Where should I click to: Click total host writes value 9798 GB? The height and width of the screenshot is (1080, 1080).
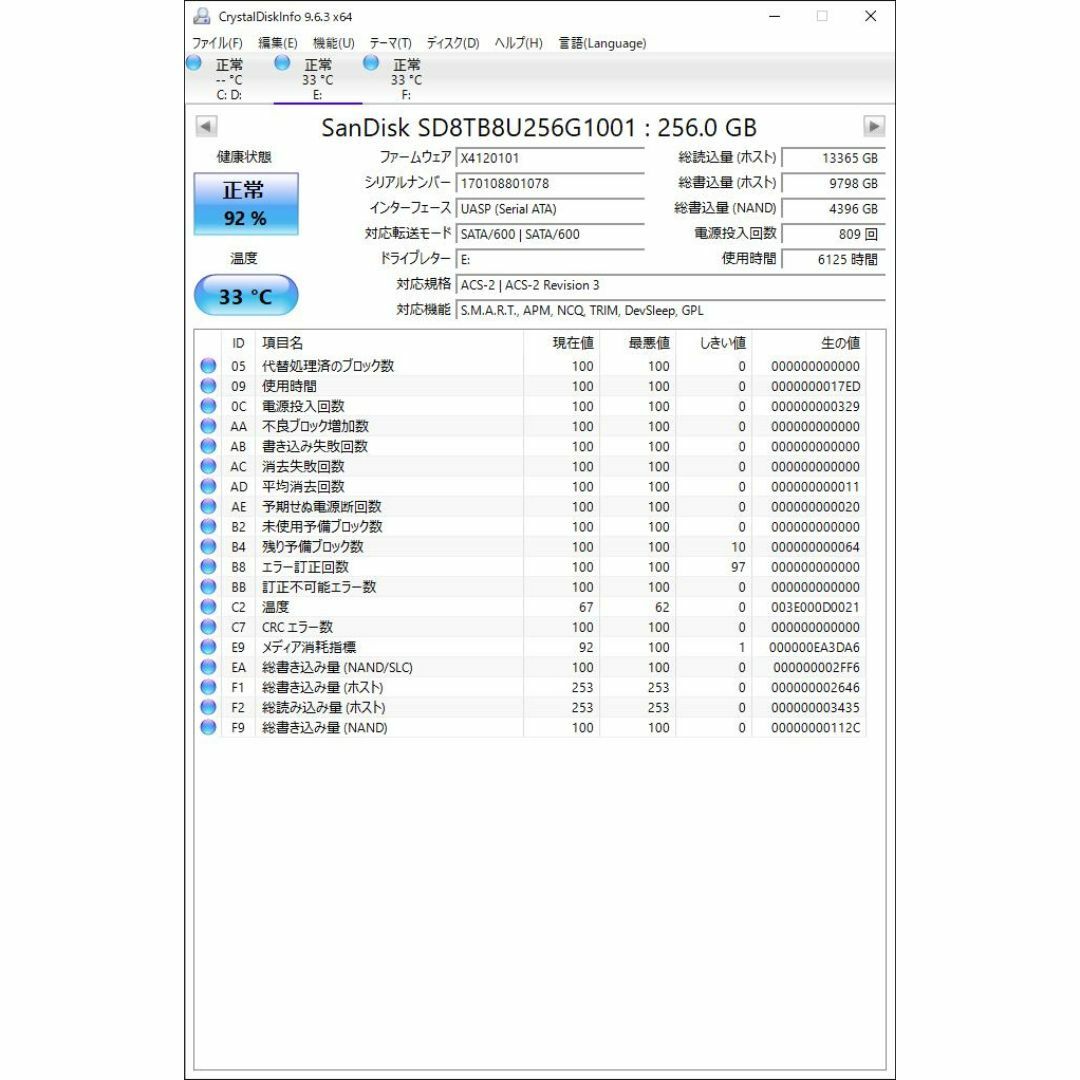click(833, 183)
